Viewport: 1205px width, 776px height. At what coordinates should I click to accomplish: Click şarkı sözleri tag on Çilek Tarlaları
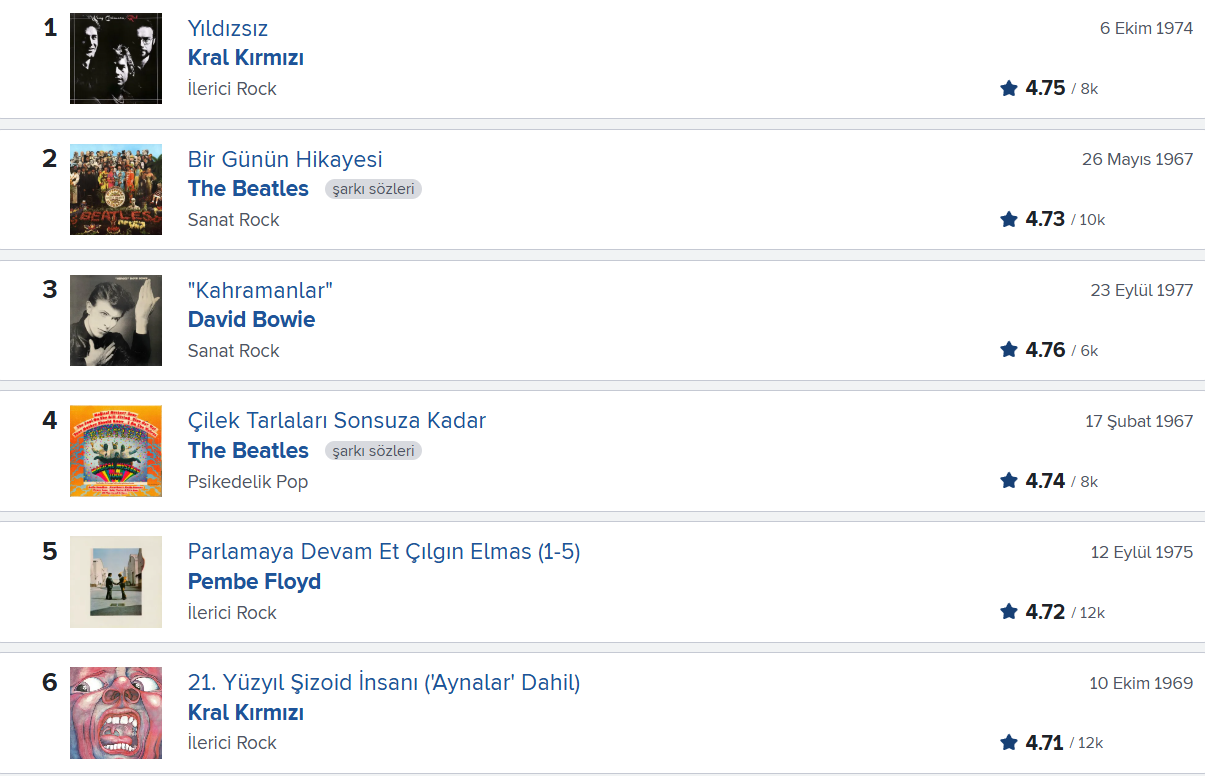point(373,451)
